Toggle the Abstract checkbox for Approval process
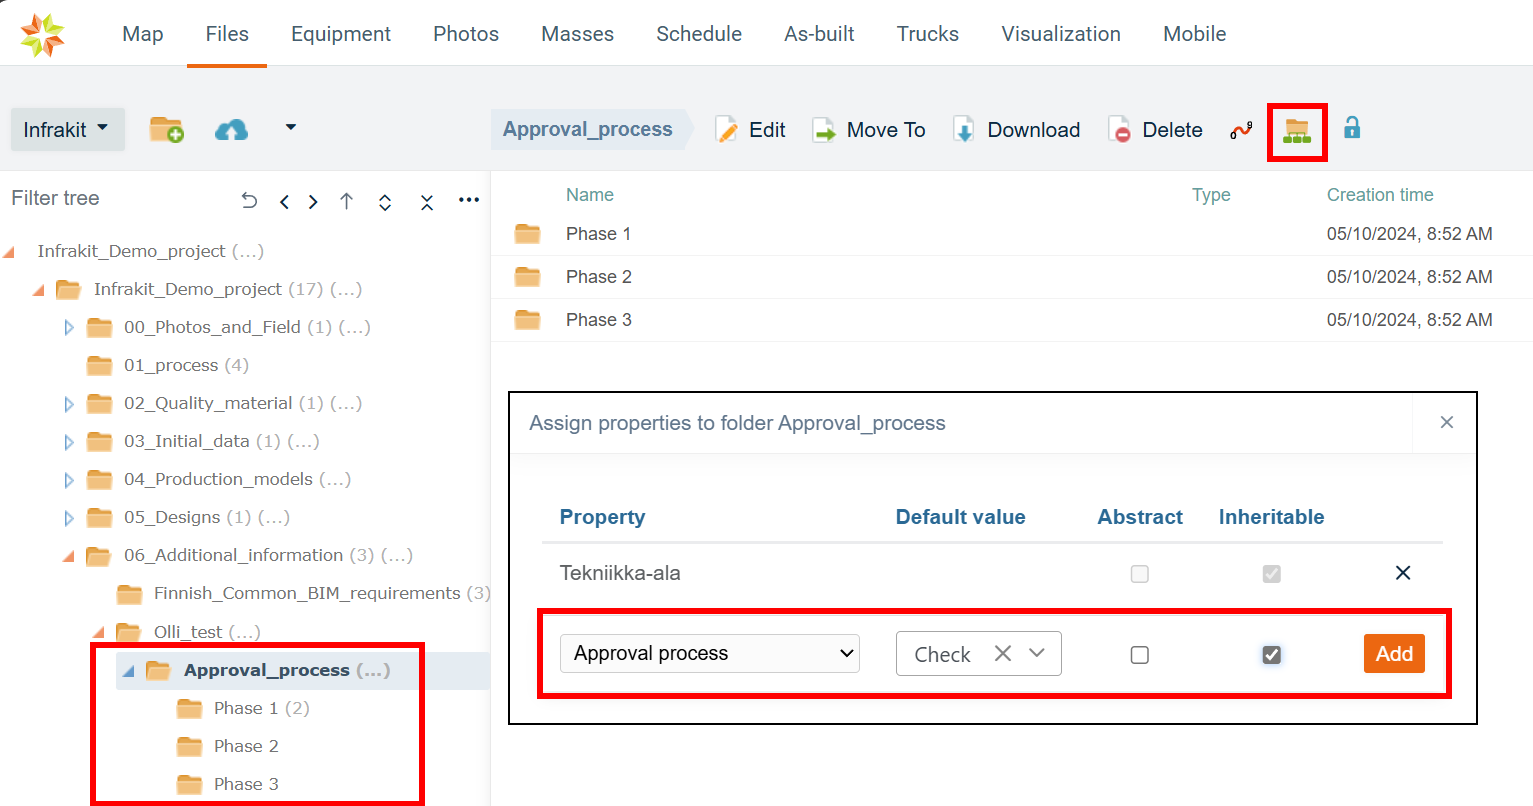The height and width of the screenshot is (806, 1533). 1139,655
